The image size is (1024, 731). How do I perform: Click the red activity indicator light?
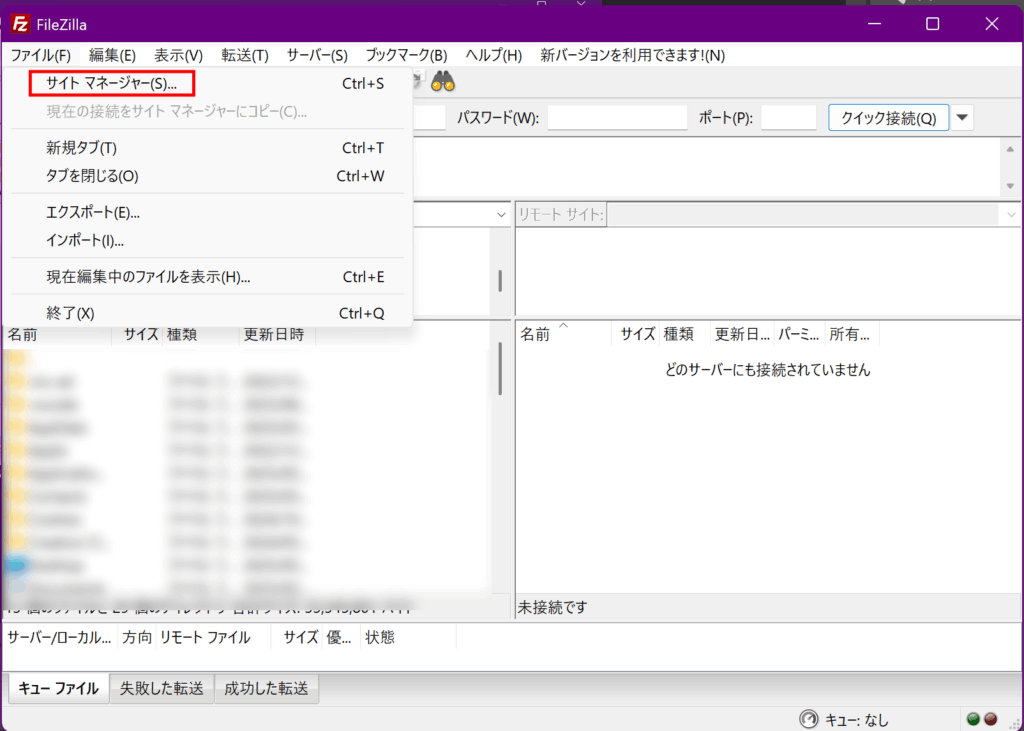991,719
